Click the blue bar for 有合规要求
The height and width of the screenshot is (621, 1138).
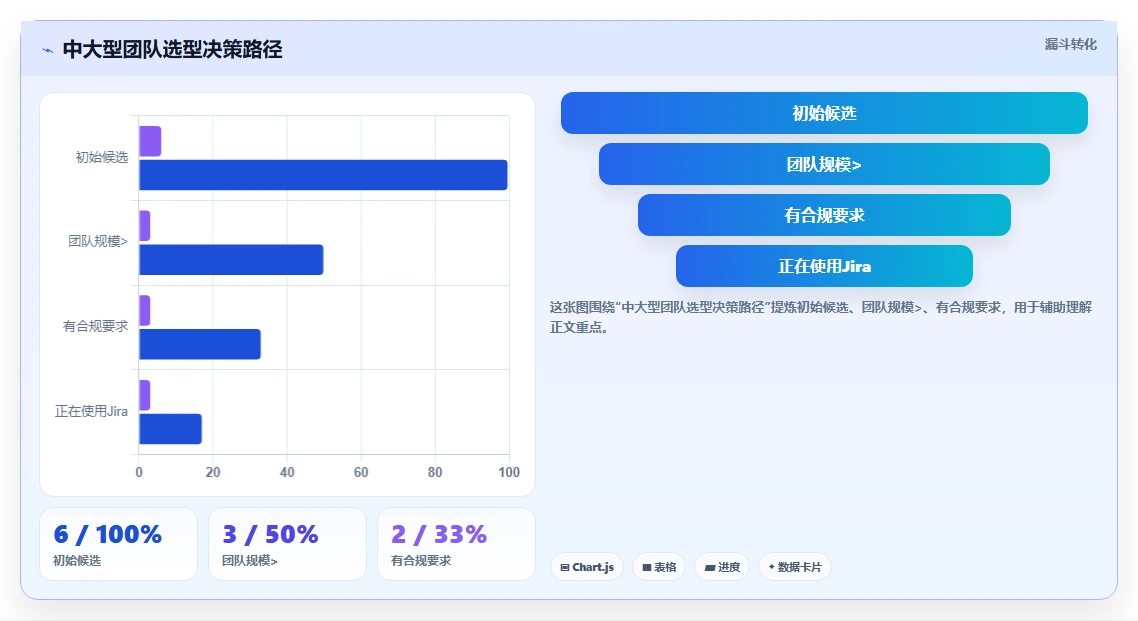(x=200, y=344)
